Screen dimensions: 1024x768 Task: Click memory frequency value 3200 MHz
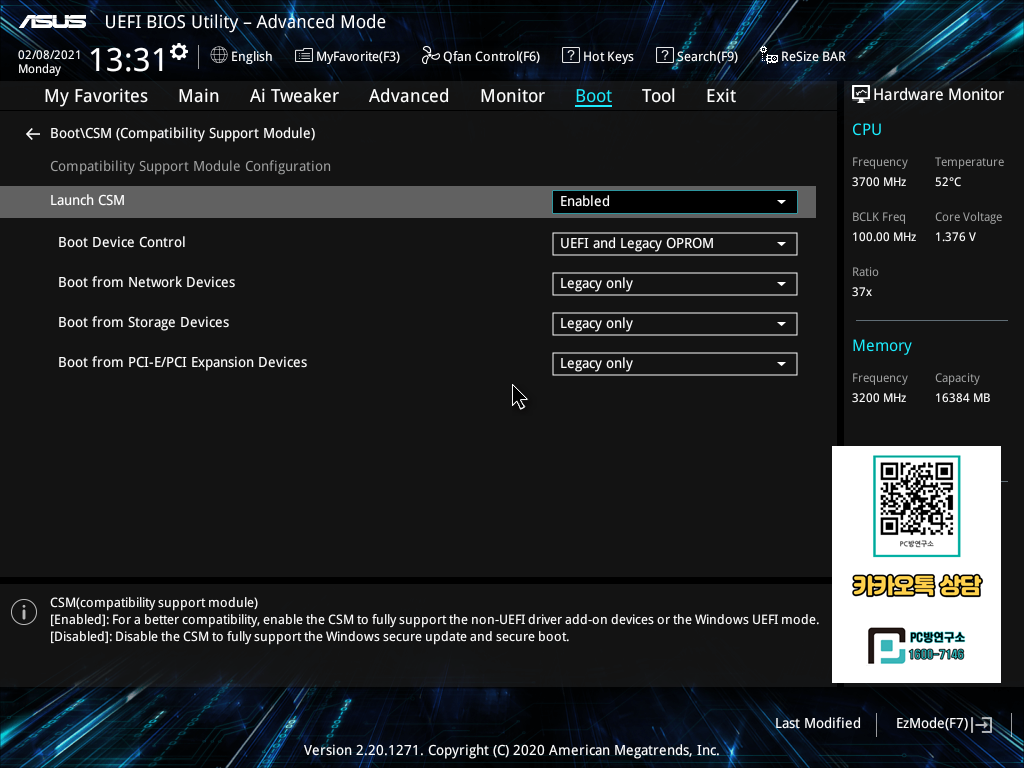[x=878, y=398]
